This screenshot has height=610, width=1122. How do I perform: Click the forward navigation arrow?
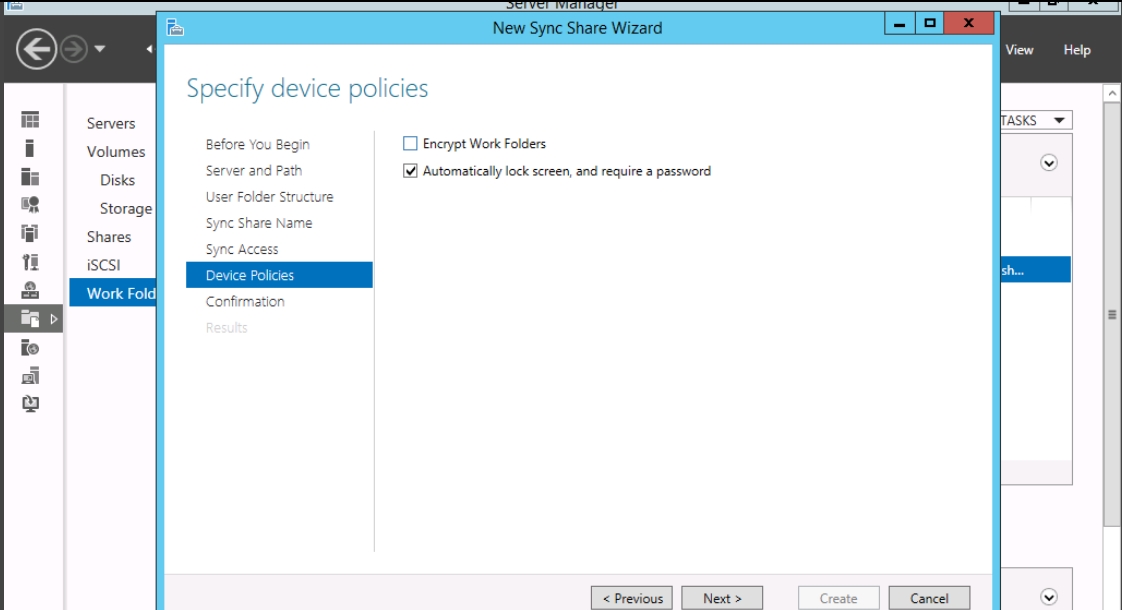(x=74, y=49)
